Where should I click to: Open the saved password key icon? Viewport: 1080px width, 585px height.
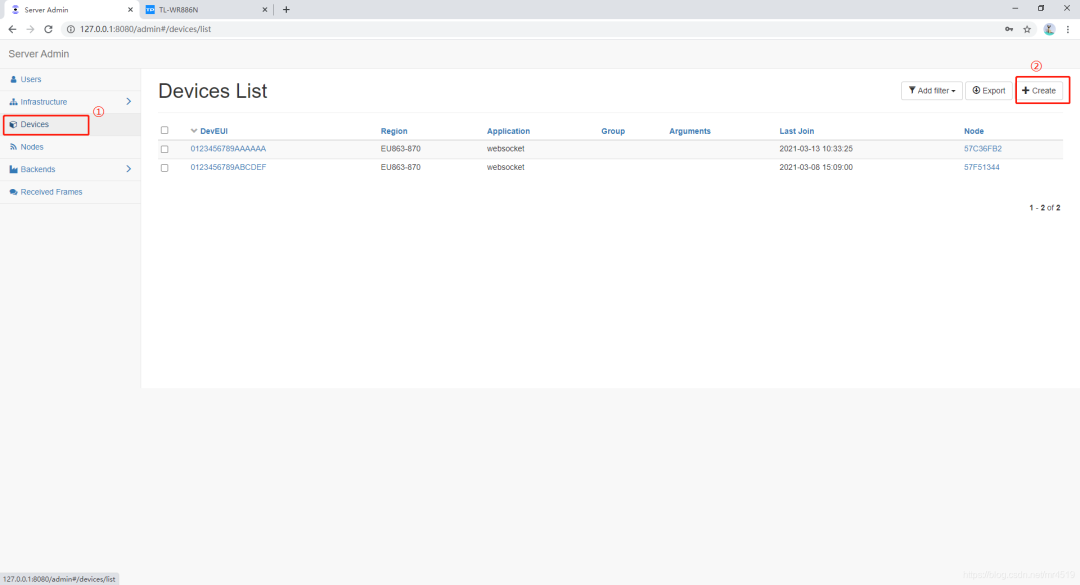(1009, 29)
